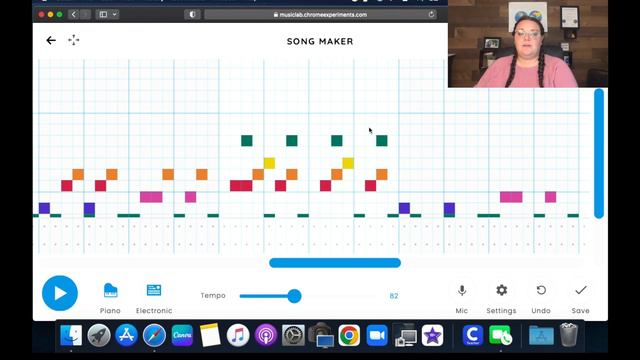Open Song Maker Settings gear
The image size is (640, 360).
click(x=501, y=290)
